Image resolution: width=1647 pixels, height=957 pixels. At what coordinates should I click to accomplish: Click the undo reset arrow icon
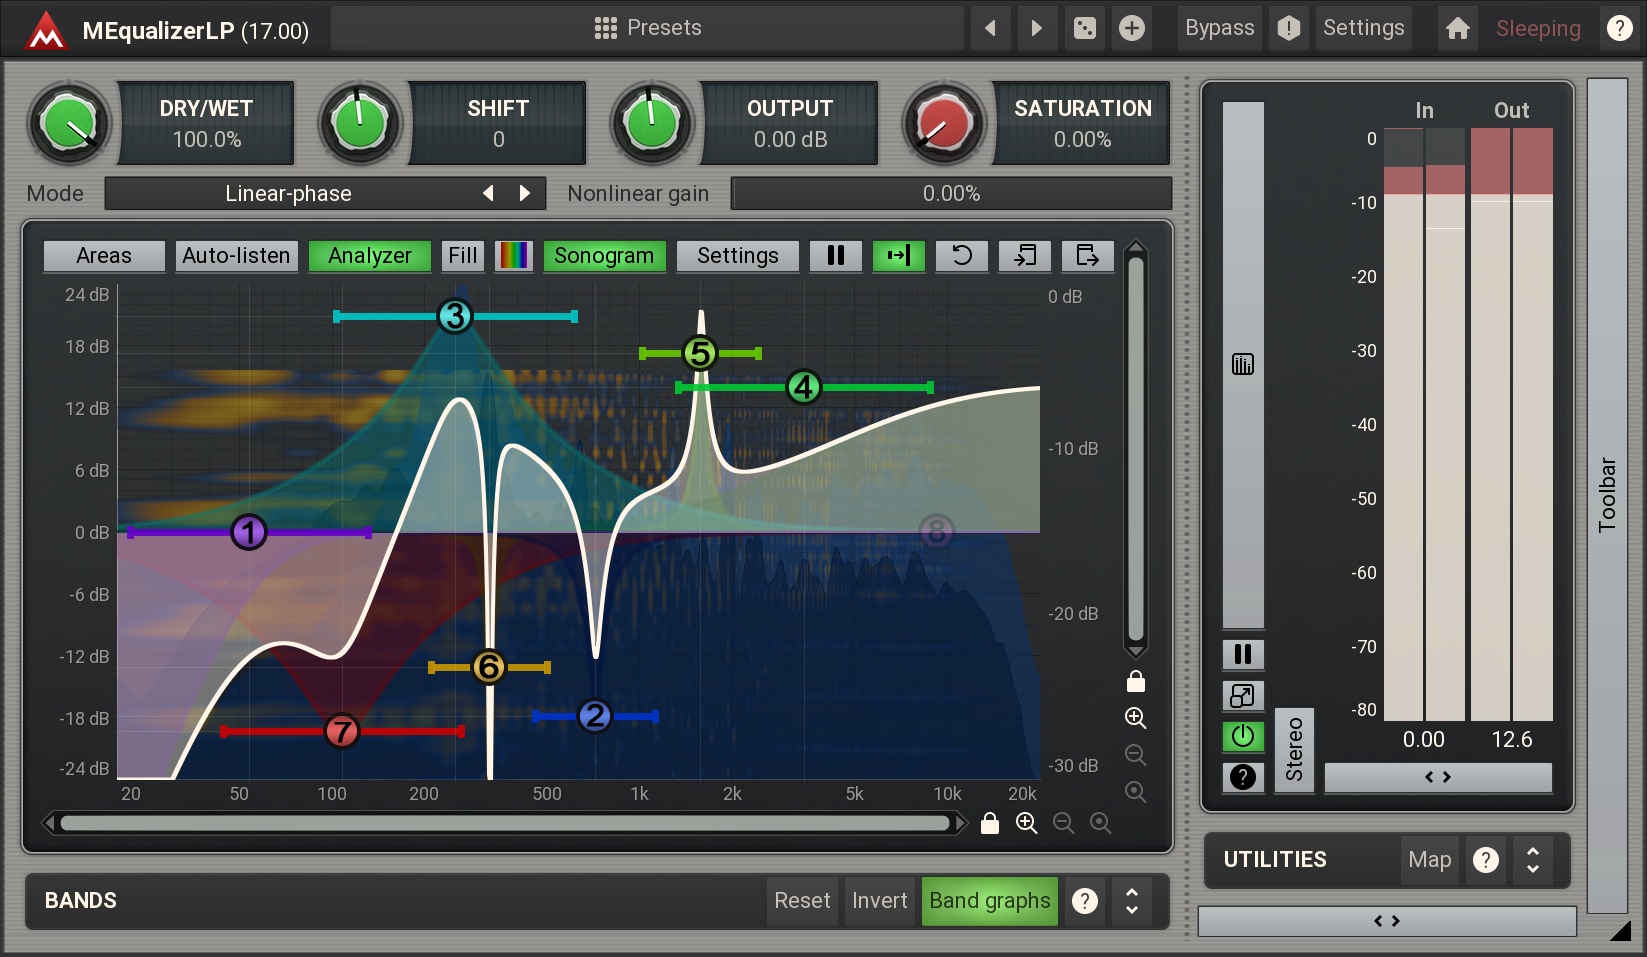click(x=961, y=256)
